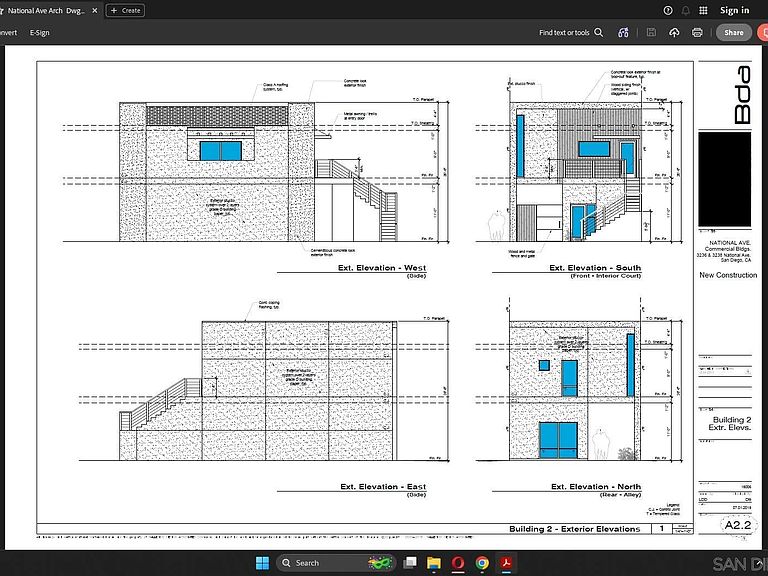Click the '(Front - Interior Court)' subtitle
This screenshot has width=768, height=576.
click(605, 276)
